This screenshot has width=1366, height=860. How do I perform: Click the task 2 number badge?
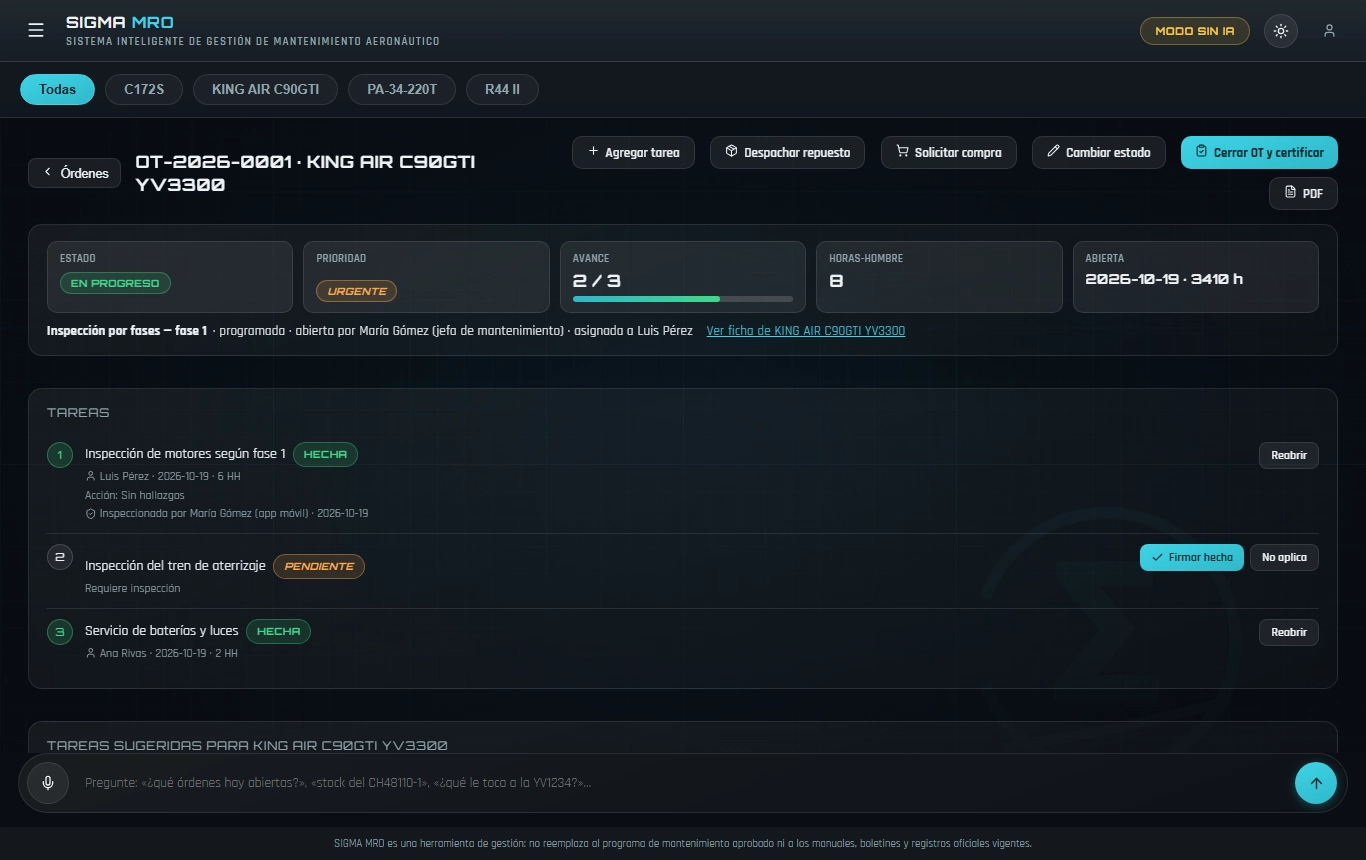[x=60, y=557]
